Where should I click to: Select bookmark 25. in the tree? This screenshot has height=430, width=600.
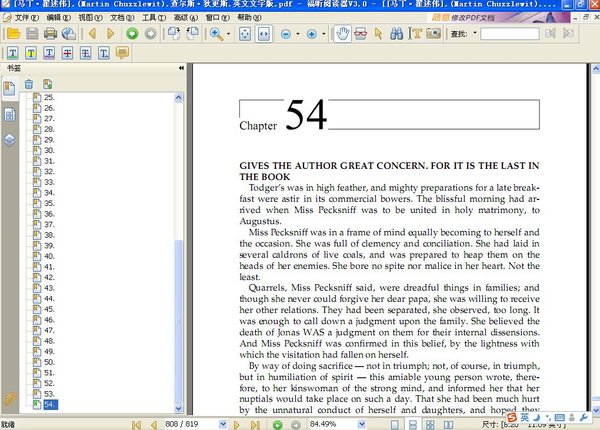tap(49, 97)
